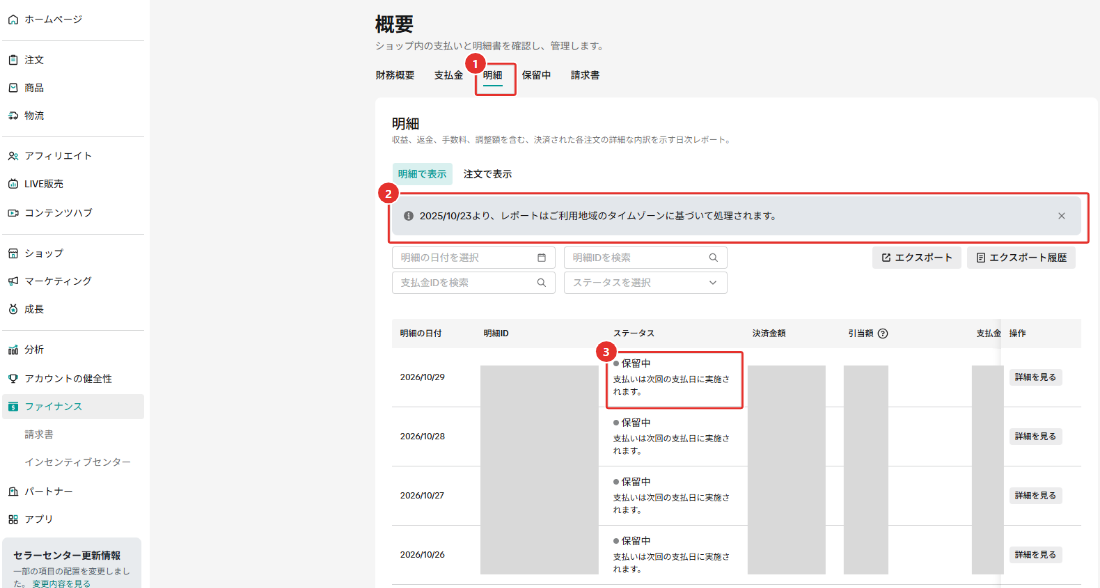Click the search icon in 支払金ID field
Viewport: 1100px width, 588px height.
[542, 283]
